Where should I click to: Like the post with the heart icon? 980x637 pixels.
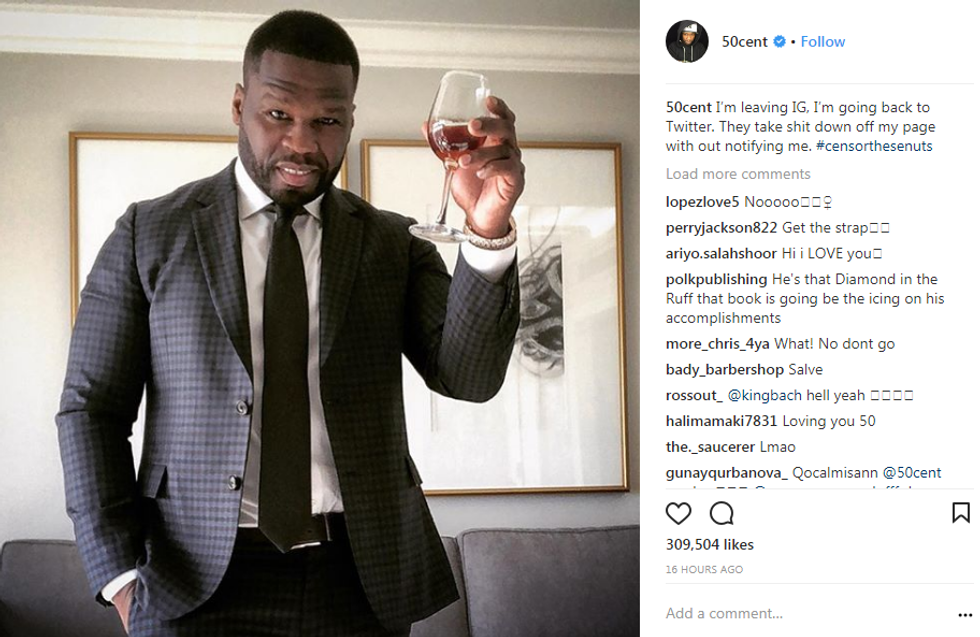point(678,514)
